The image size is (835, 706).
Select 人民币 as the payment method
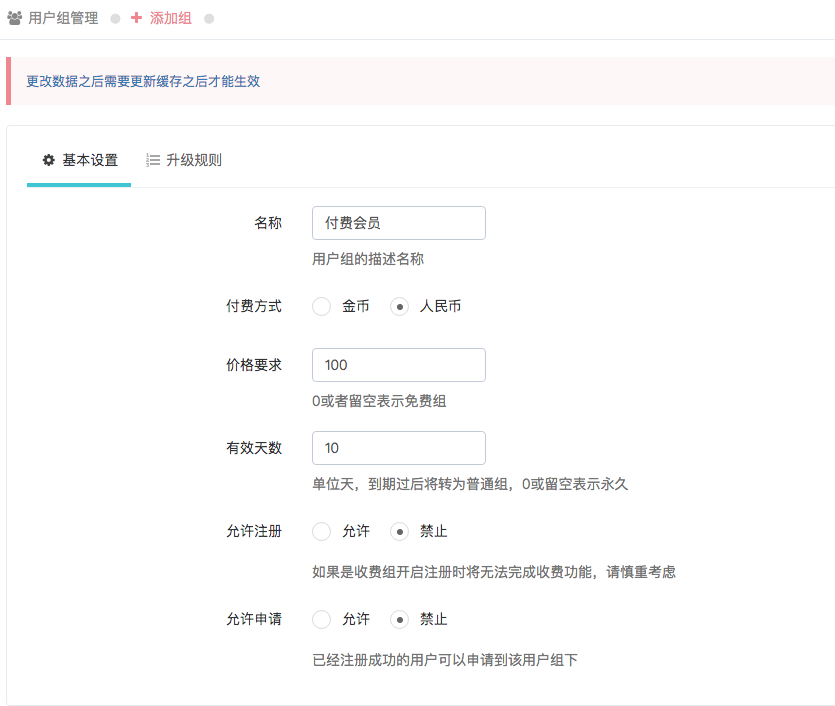(x=399, y=306)
